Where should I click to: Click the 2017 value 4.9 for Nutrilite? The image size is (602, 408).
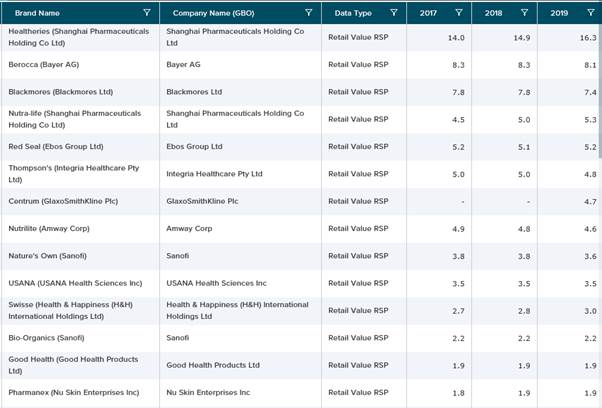coord(458,229)
